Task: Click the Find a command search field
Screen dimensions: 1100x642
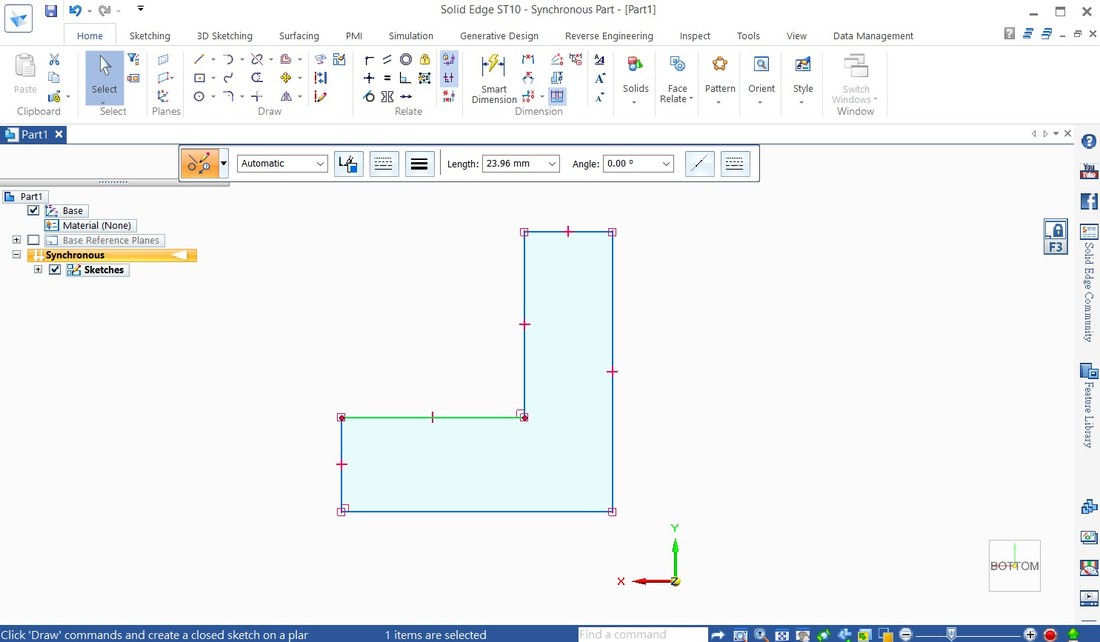Action: pyautogui.click(x=642, y=634)
